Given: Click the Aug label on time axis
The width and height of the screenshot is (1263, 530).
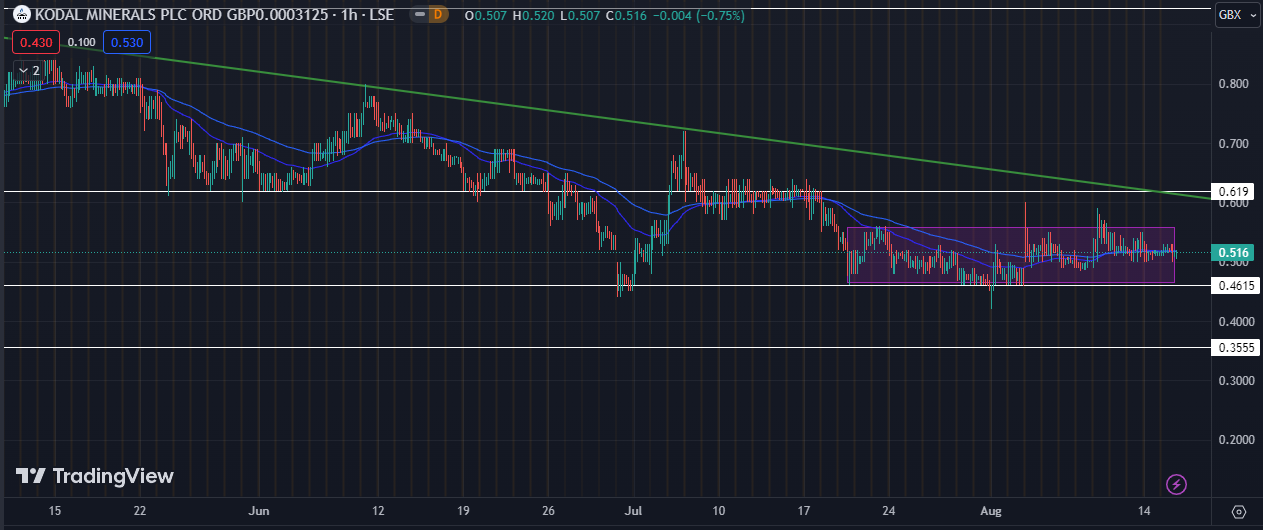Looking at the screenshot, I should (x=991, y=511).
